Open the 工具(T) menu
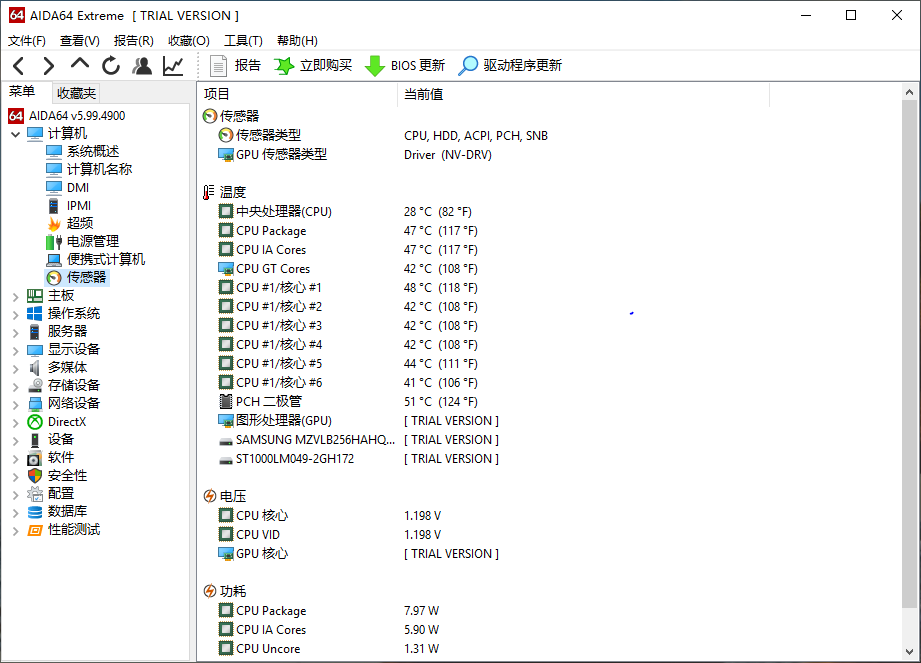The width and height of the screenshot is (921, 663). [243, 41]
